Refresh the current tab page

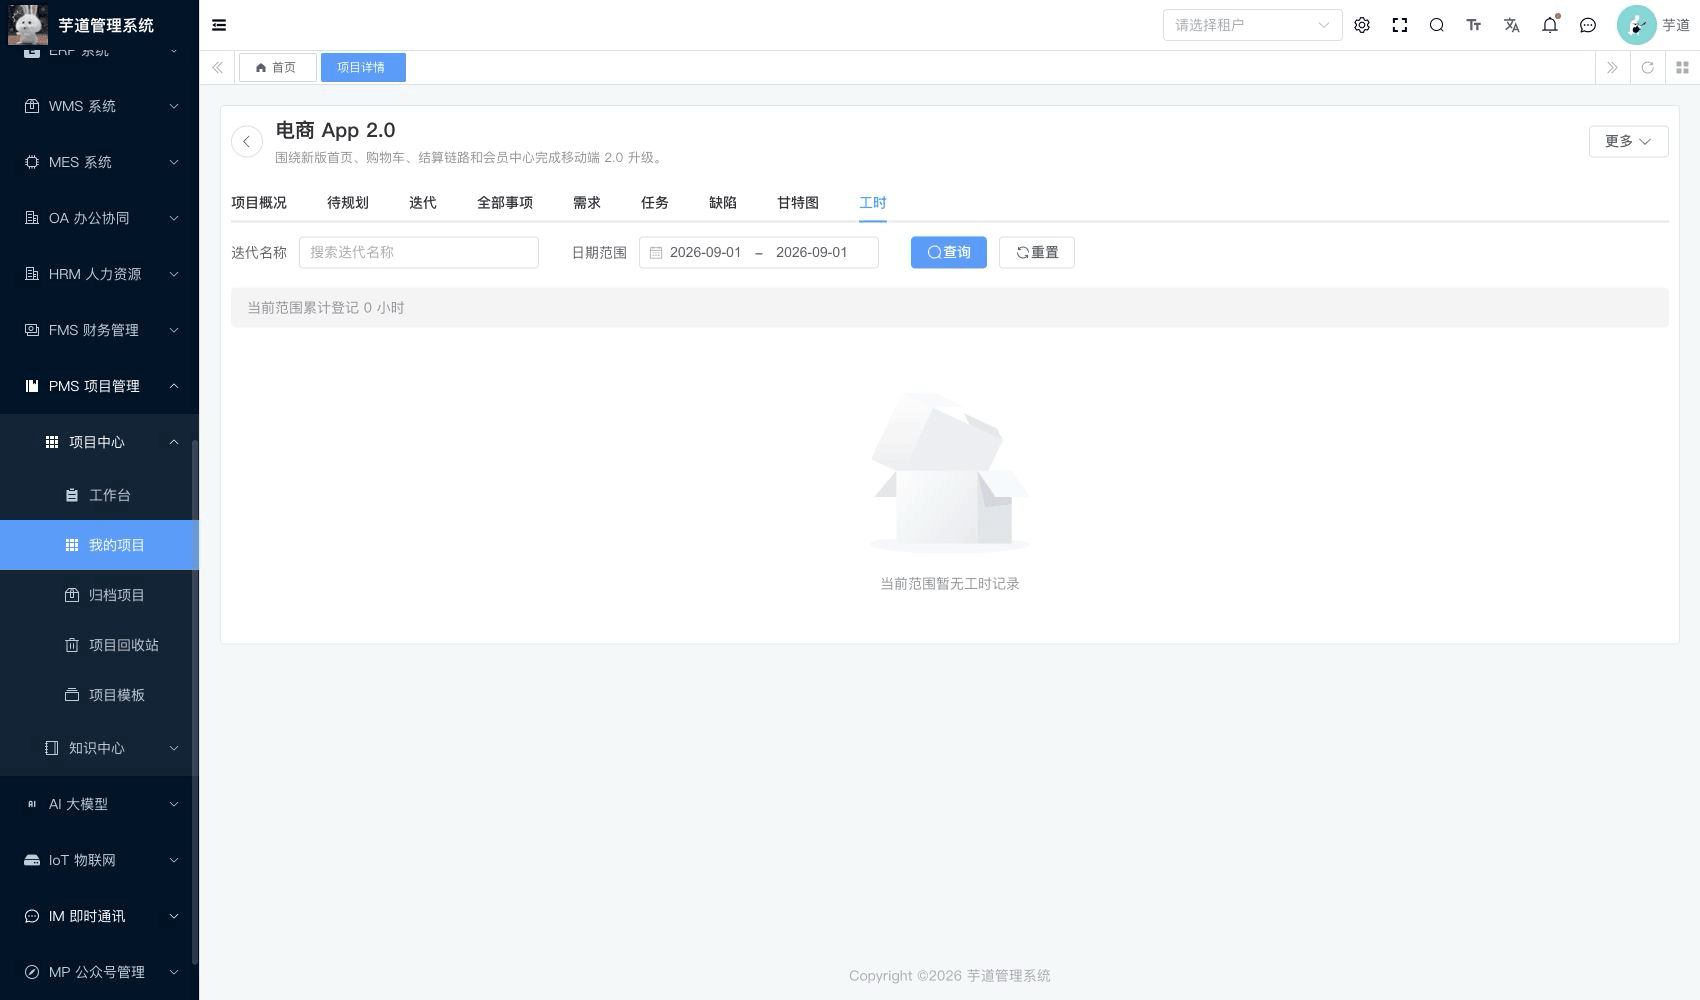(1648, 67)
